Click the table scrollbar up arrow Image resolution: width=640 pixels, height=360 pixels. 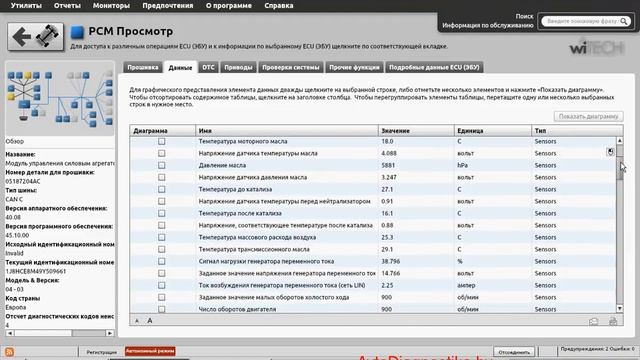coord(620,140)
